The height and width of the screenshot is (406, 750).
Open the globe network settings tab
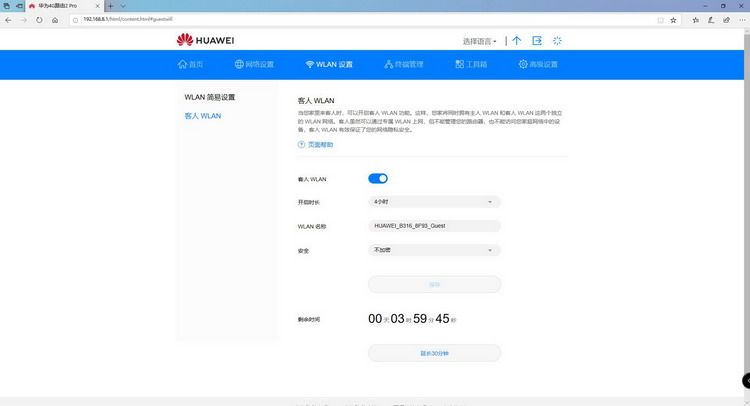[x=254, y=64]
